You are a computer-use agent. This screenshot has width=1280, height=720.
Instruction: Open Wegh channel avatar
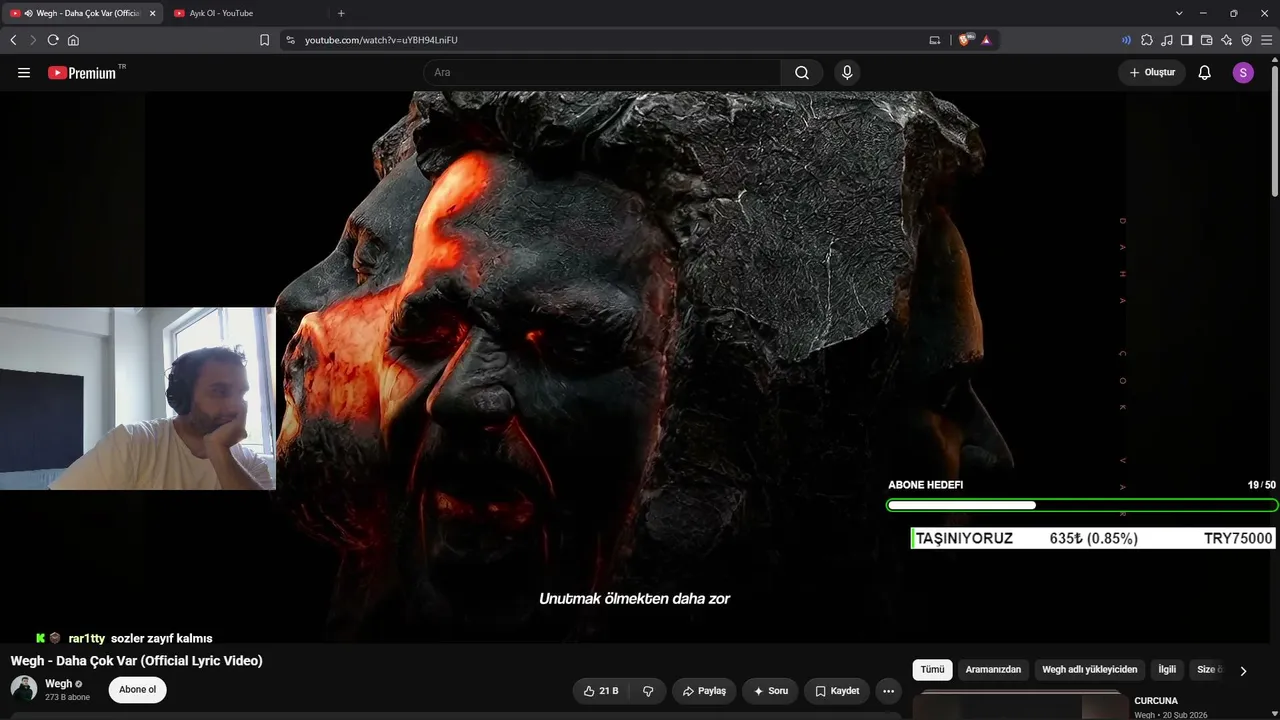click(x=24, y=689)
